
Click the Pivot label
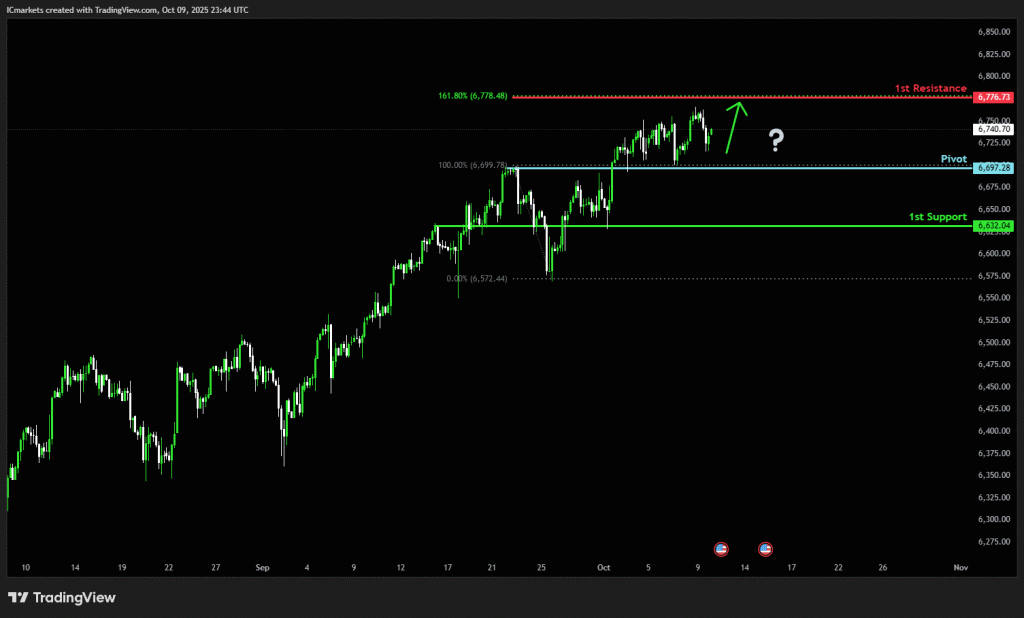pyautogui.click(x=953, y=159)
